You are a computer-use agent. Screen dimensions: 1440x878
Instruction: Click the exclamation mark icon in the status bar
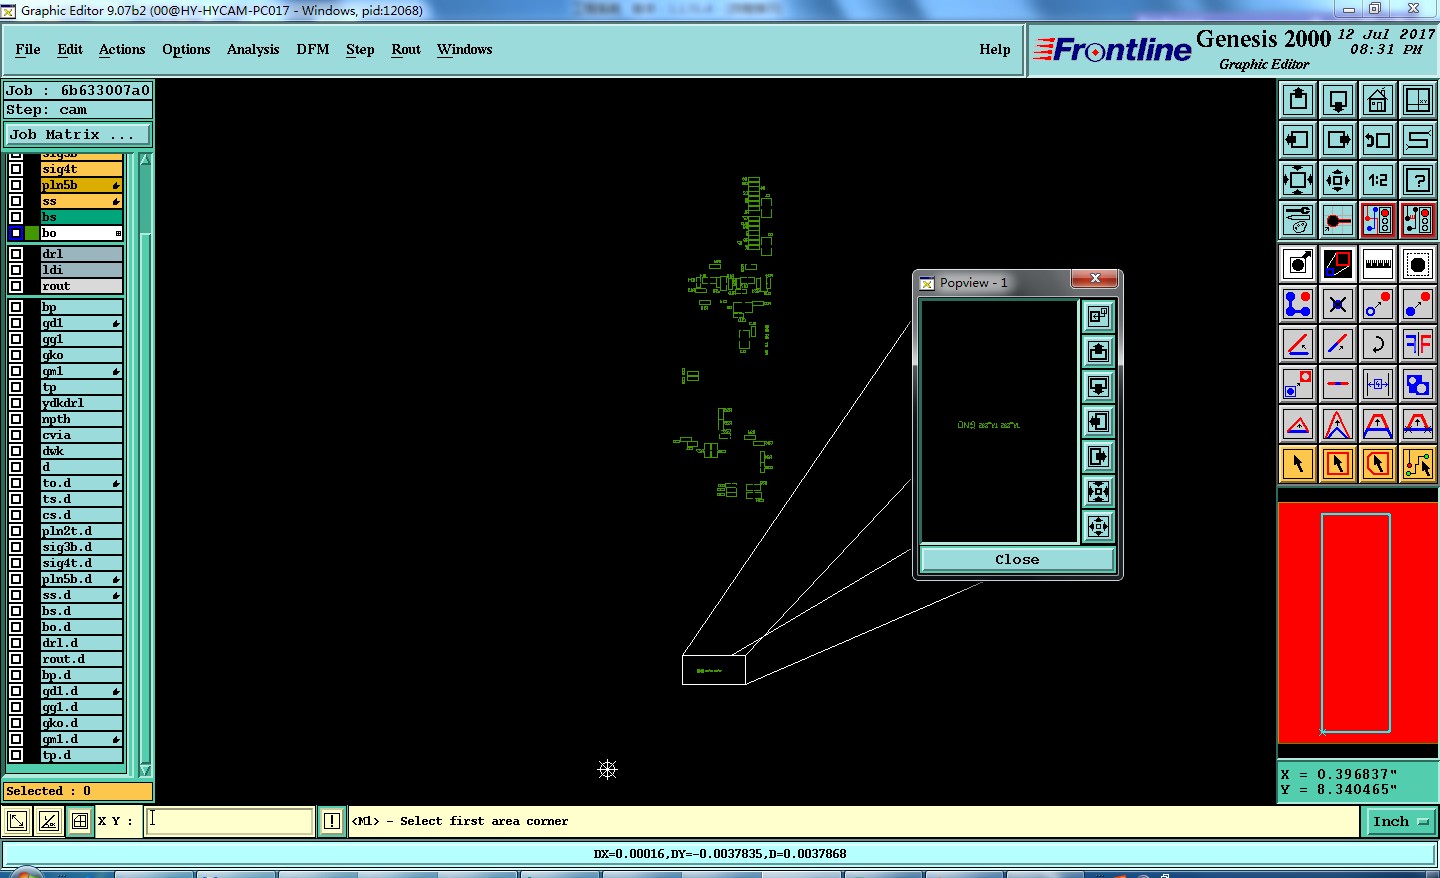[332, 821]
